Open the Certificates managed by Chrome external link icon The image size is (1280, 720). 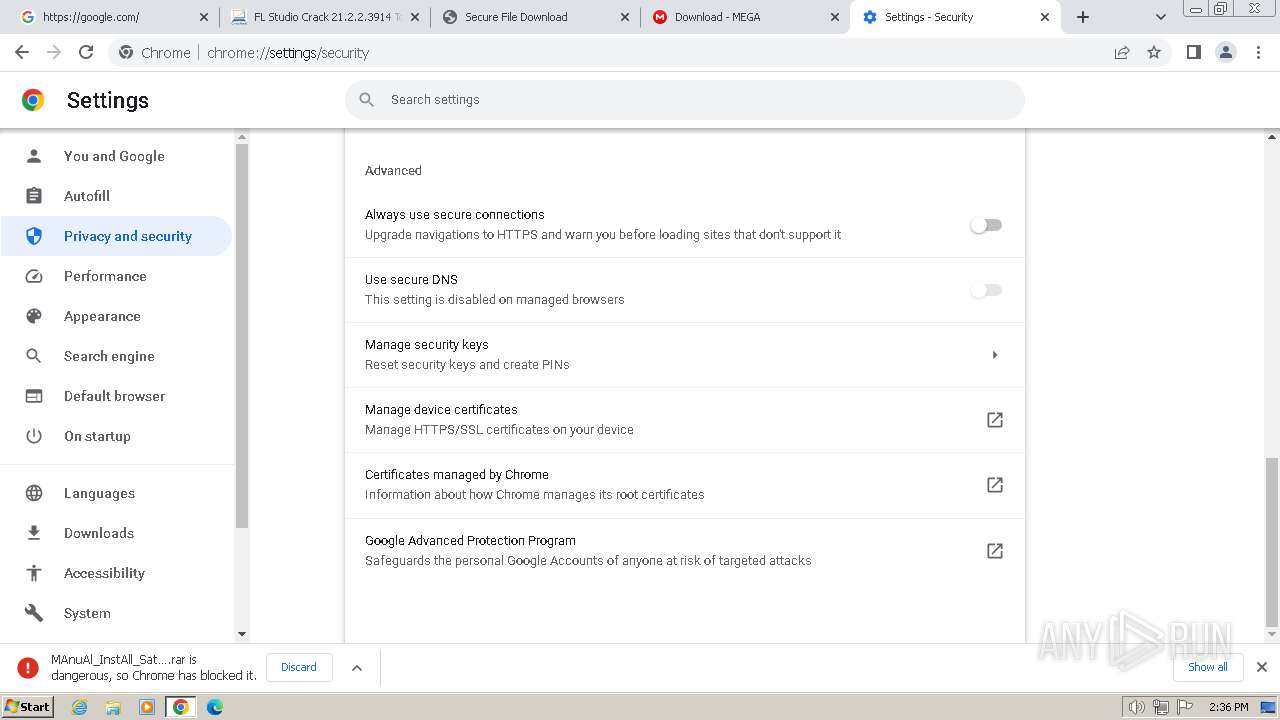(x=995, y=485)
